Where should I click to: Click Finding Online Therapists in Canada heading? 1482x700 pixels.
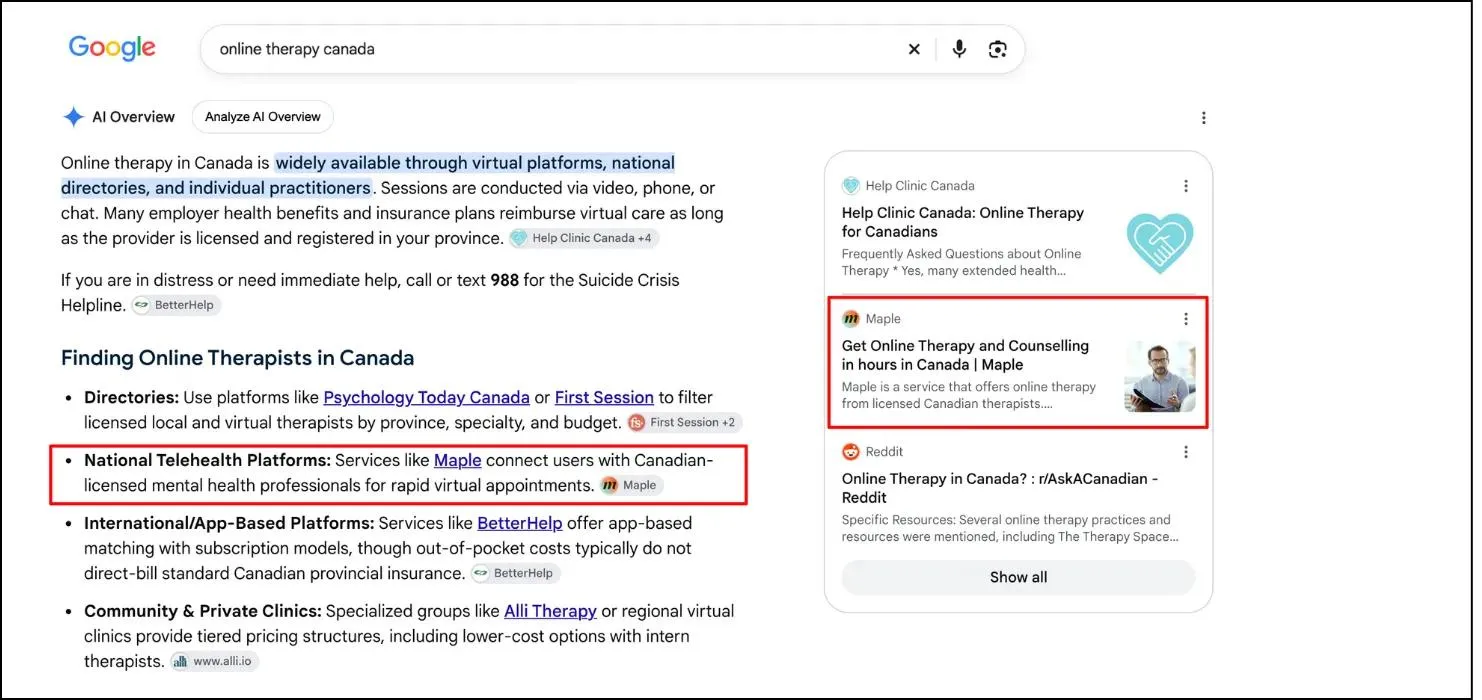[x=237, y=358]
